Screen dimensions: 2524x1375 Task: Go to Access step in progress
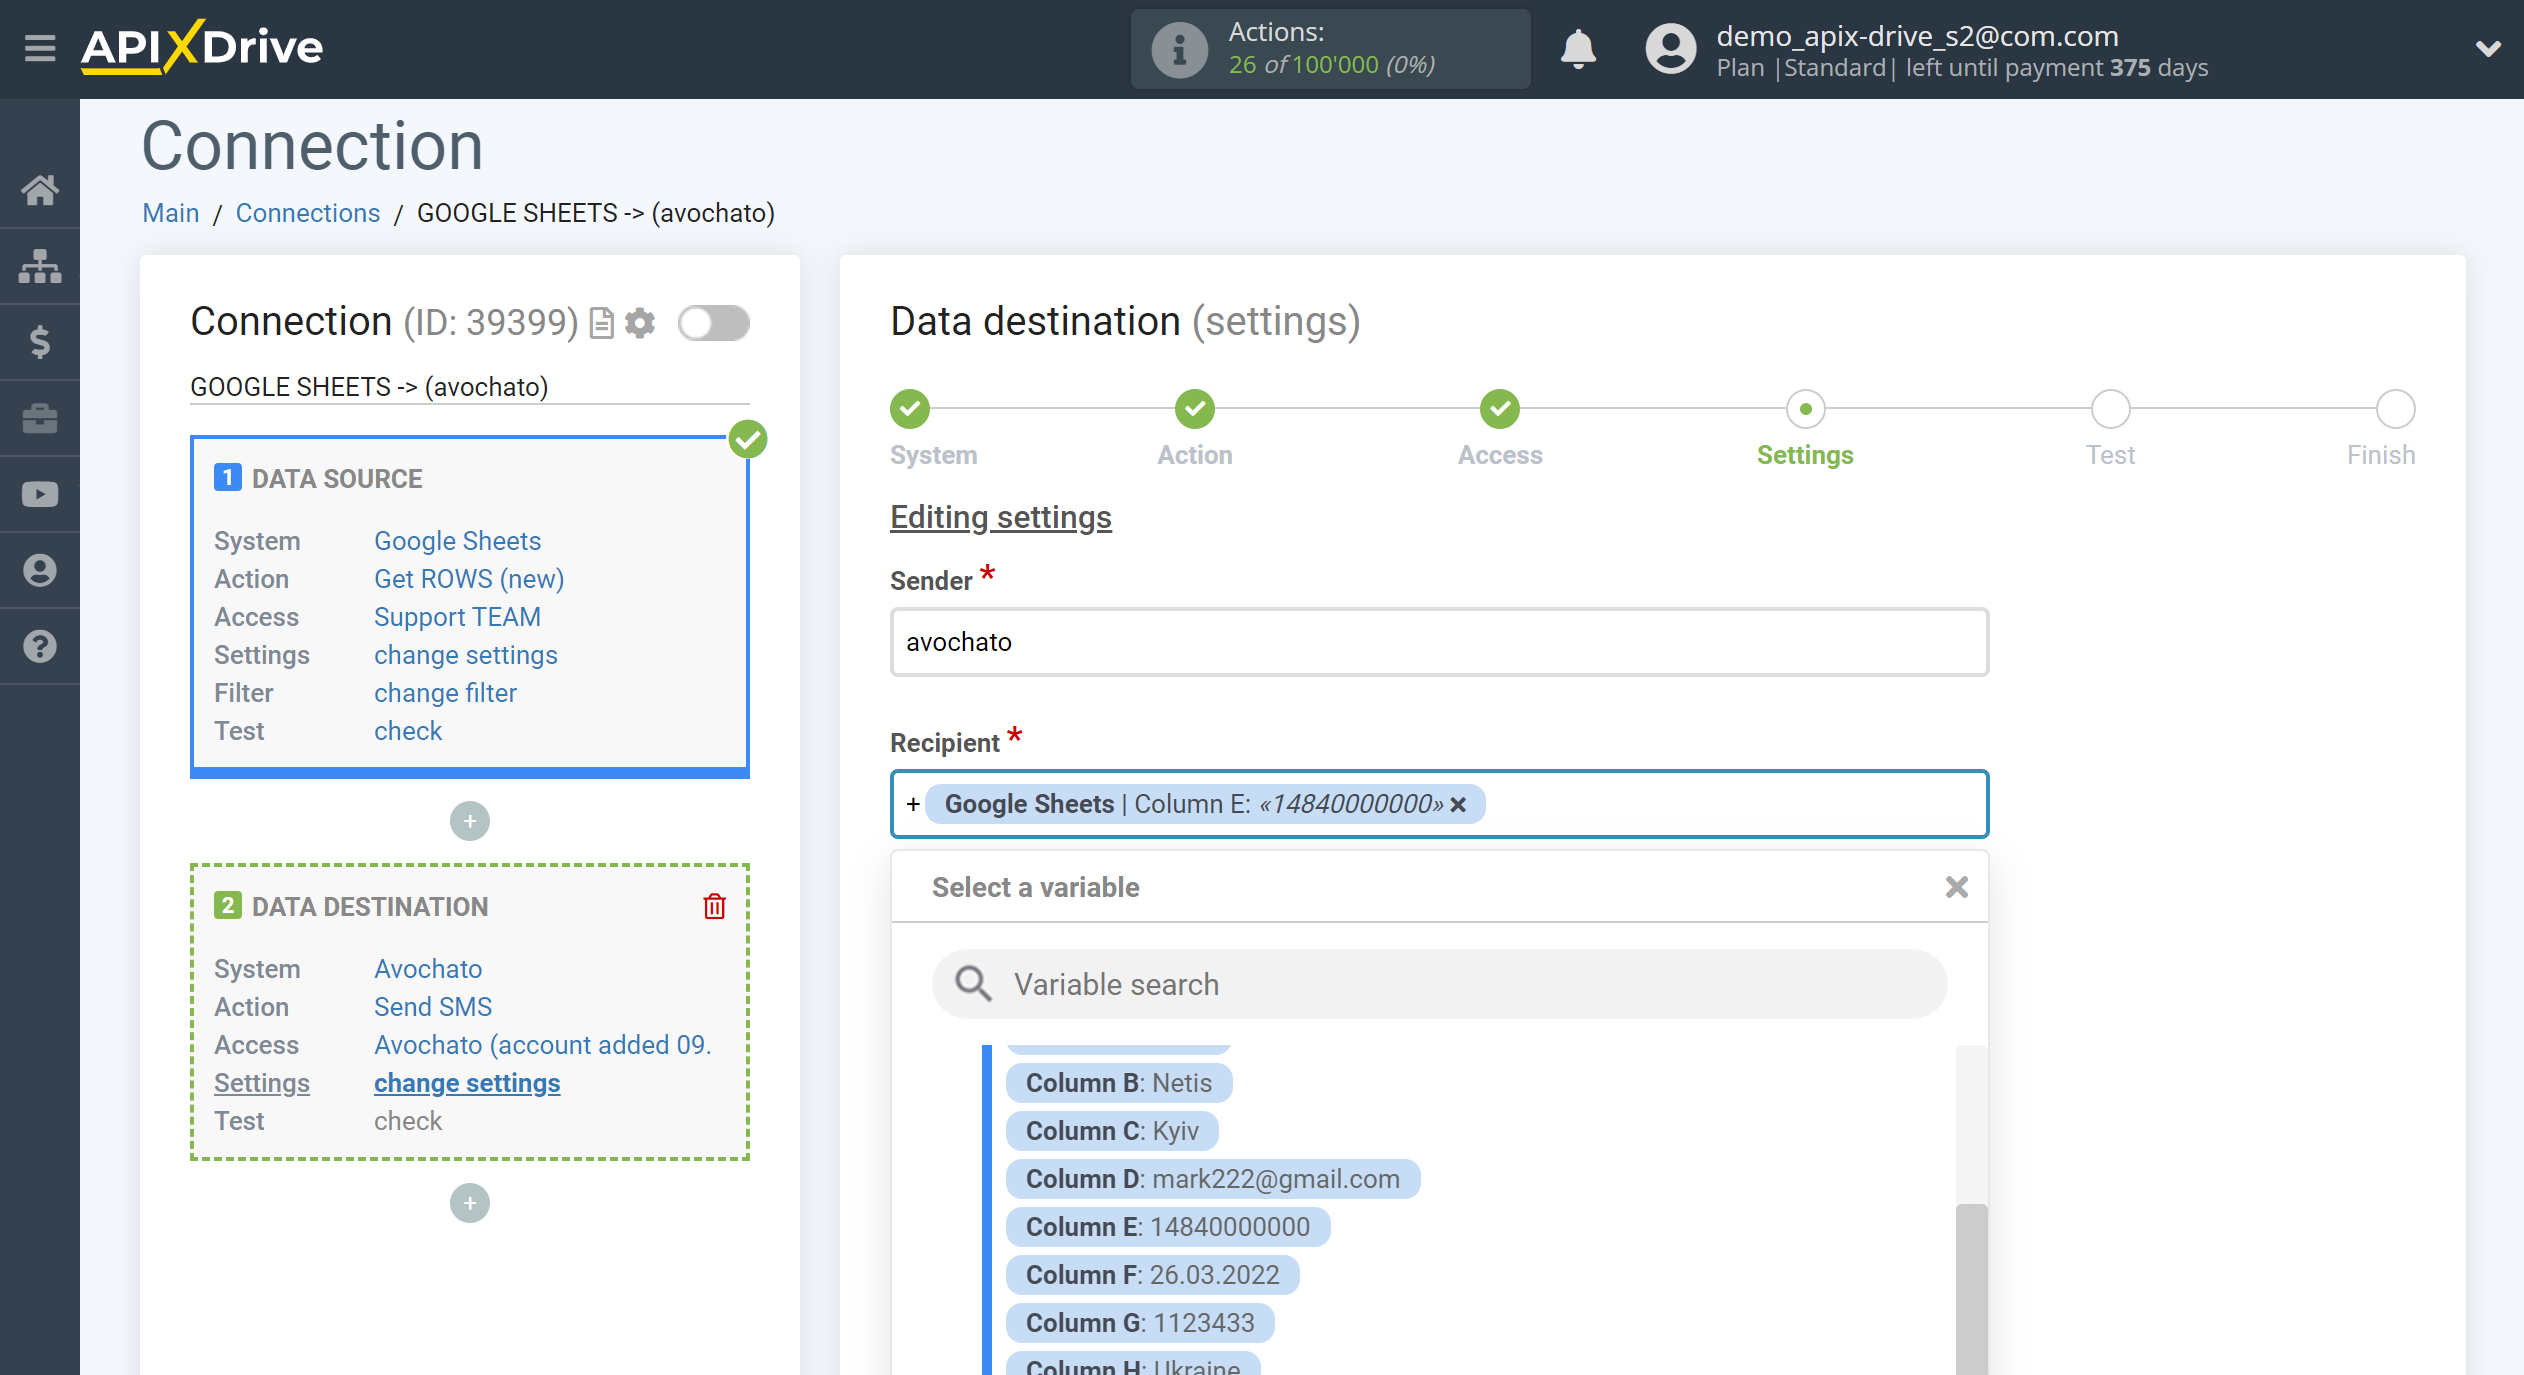tap(1500, 409)
